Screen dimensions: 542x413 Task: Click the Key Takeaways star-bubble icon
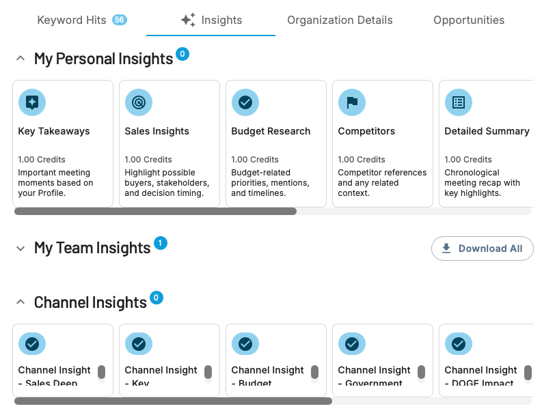click(x=32, y=102)
